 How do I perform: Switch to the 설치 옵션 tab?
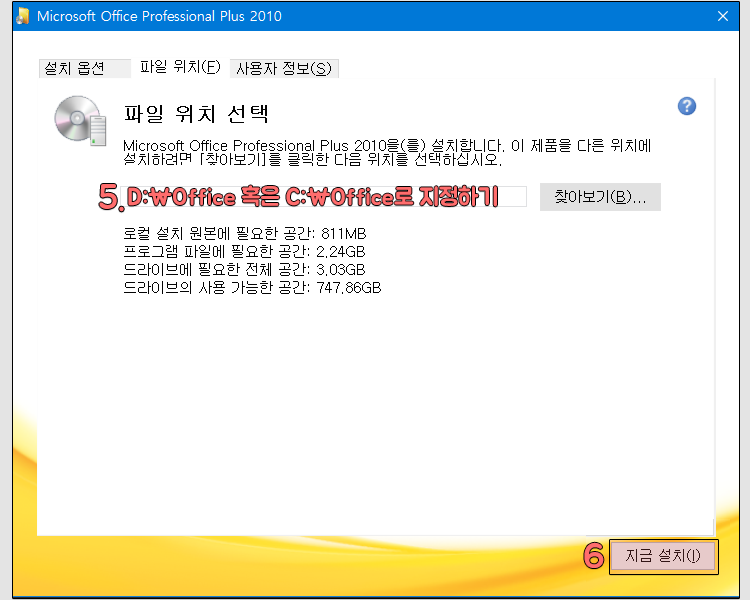point(84,68)
